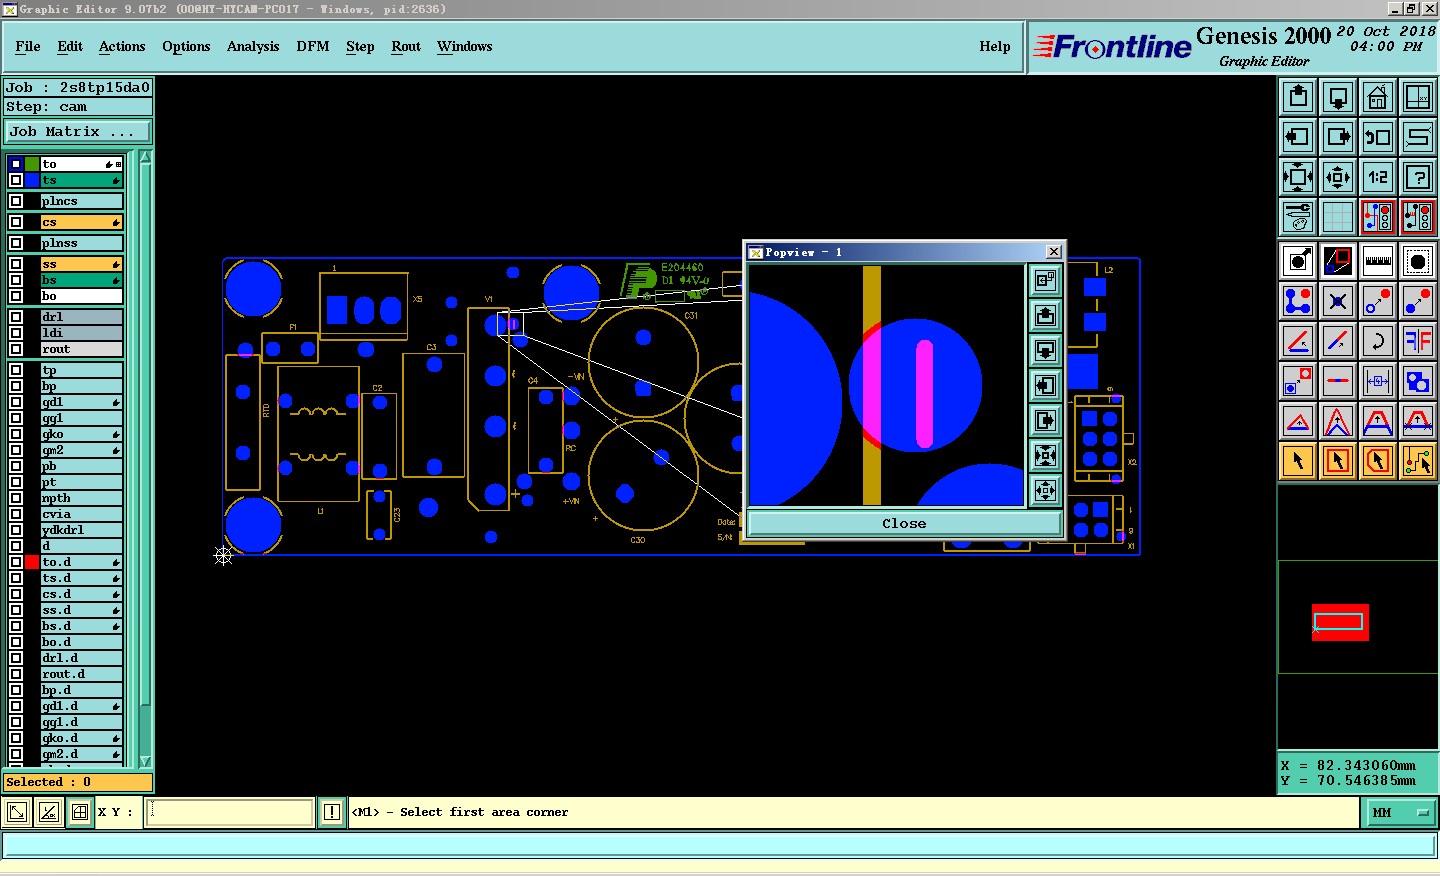Toggle the grid display icon
1440x876 pixels.
tap(1338, 217)
